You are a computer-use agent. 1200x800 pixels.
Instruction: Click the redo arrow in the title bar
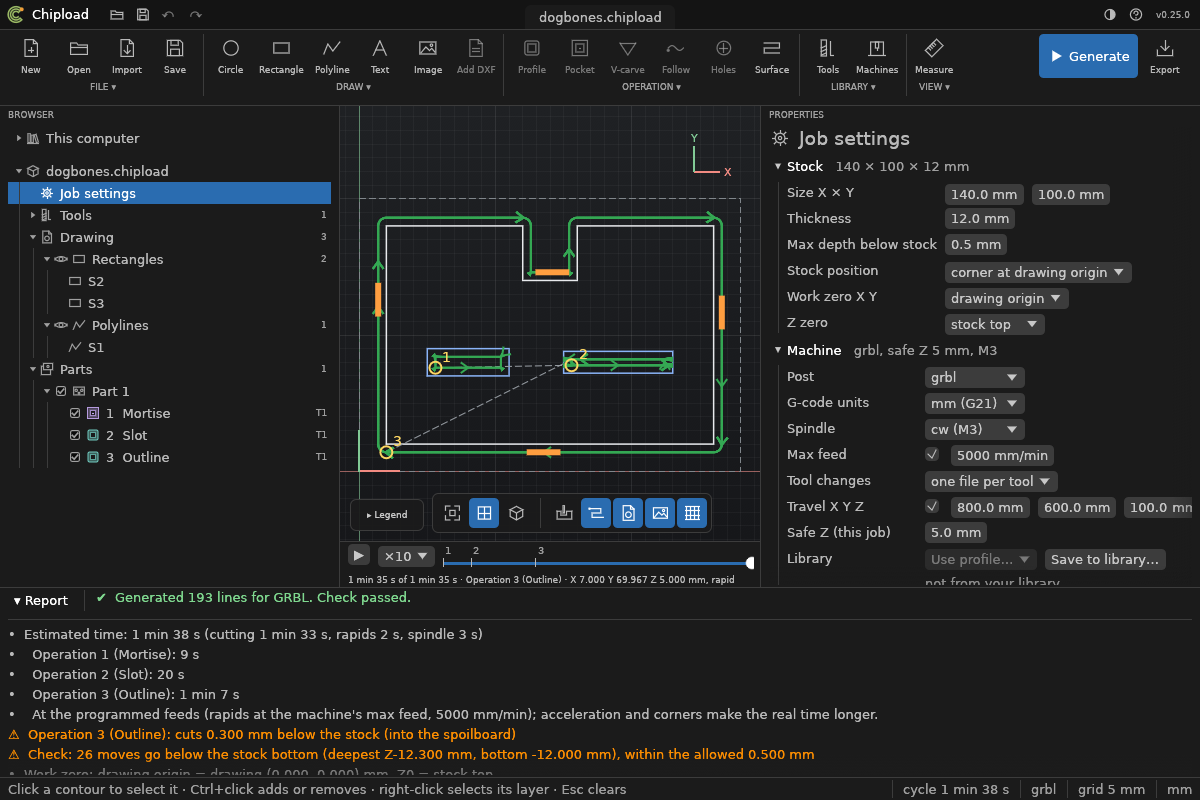pyautogui.click(x=195, y=15)
